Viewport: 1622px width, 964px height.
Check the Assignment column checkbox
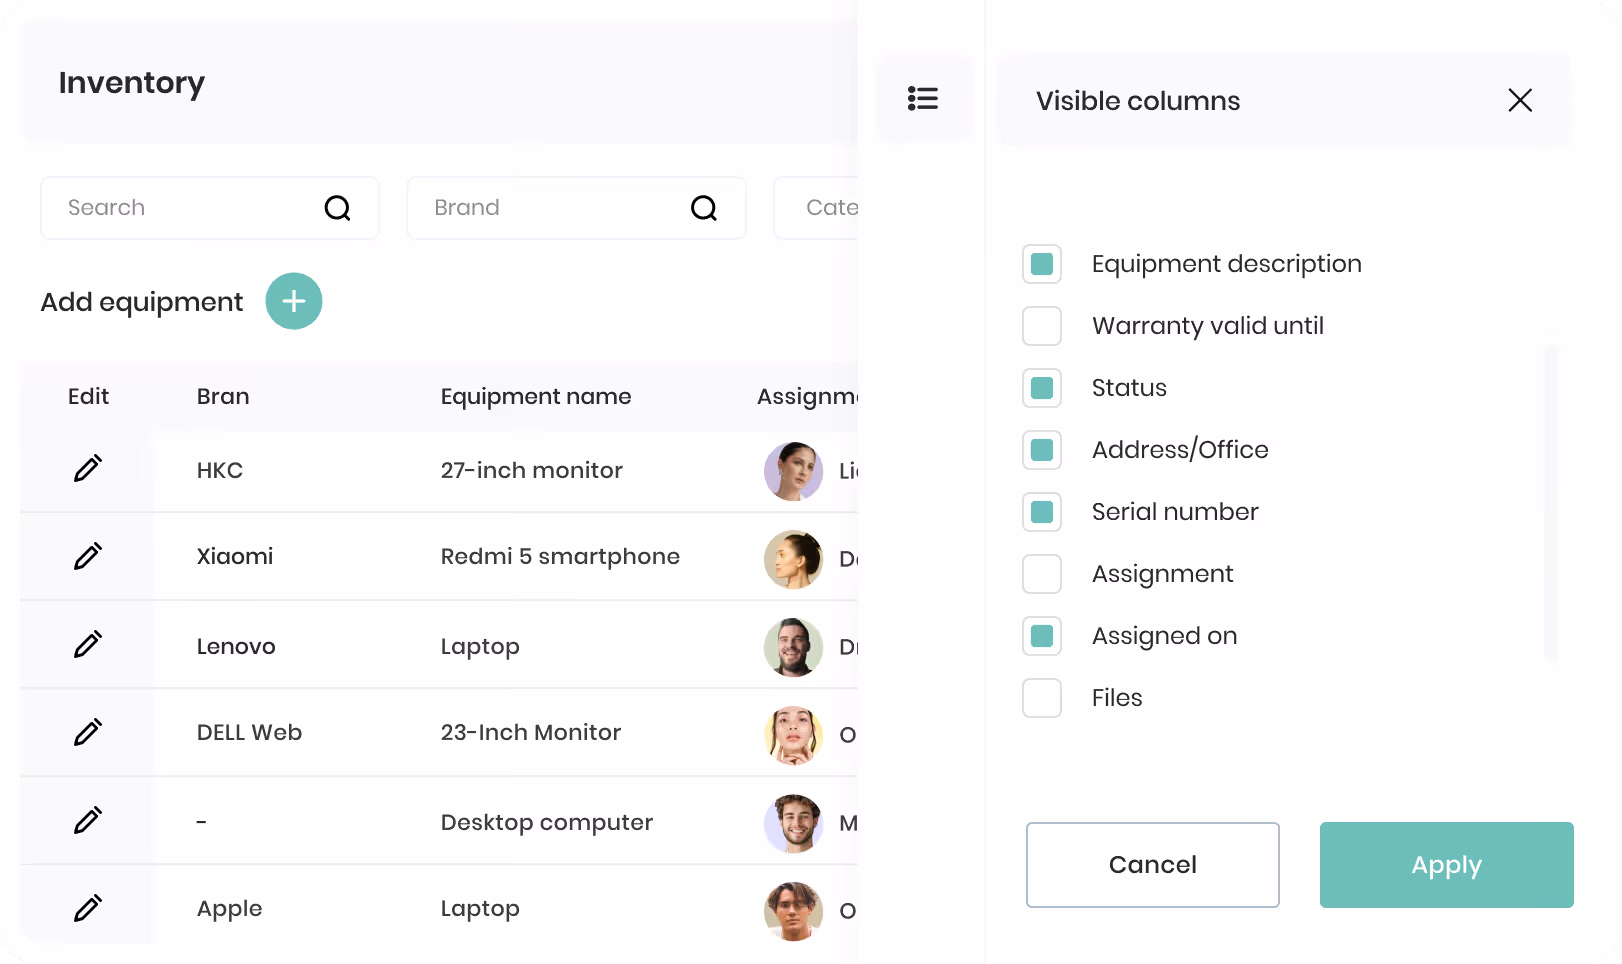(1042, 574)
